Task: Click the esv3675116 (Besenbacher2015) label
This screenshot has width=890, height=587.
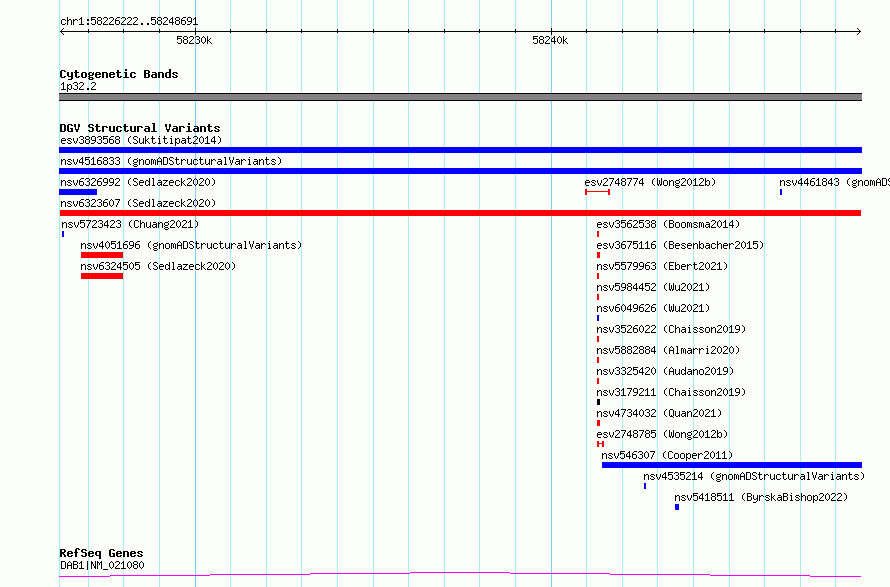Action: click(x=680, y=245)
